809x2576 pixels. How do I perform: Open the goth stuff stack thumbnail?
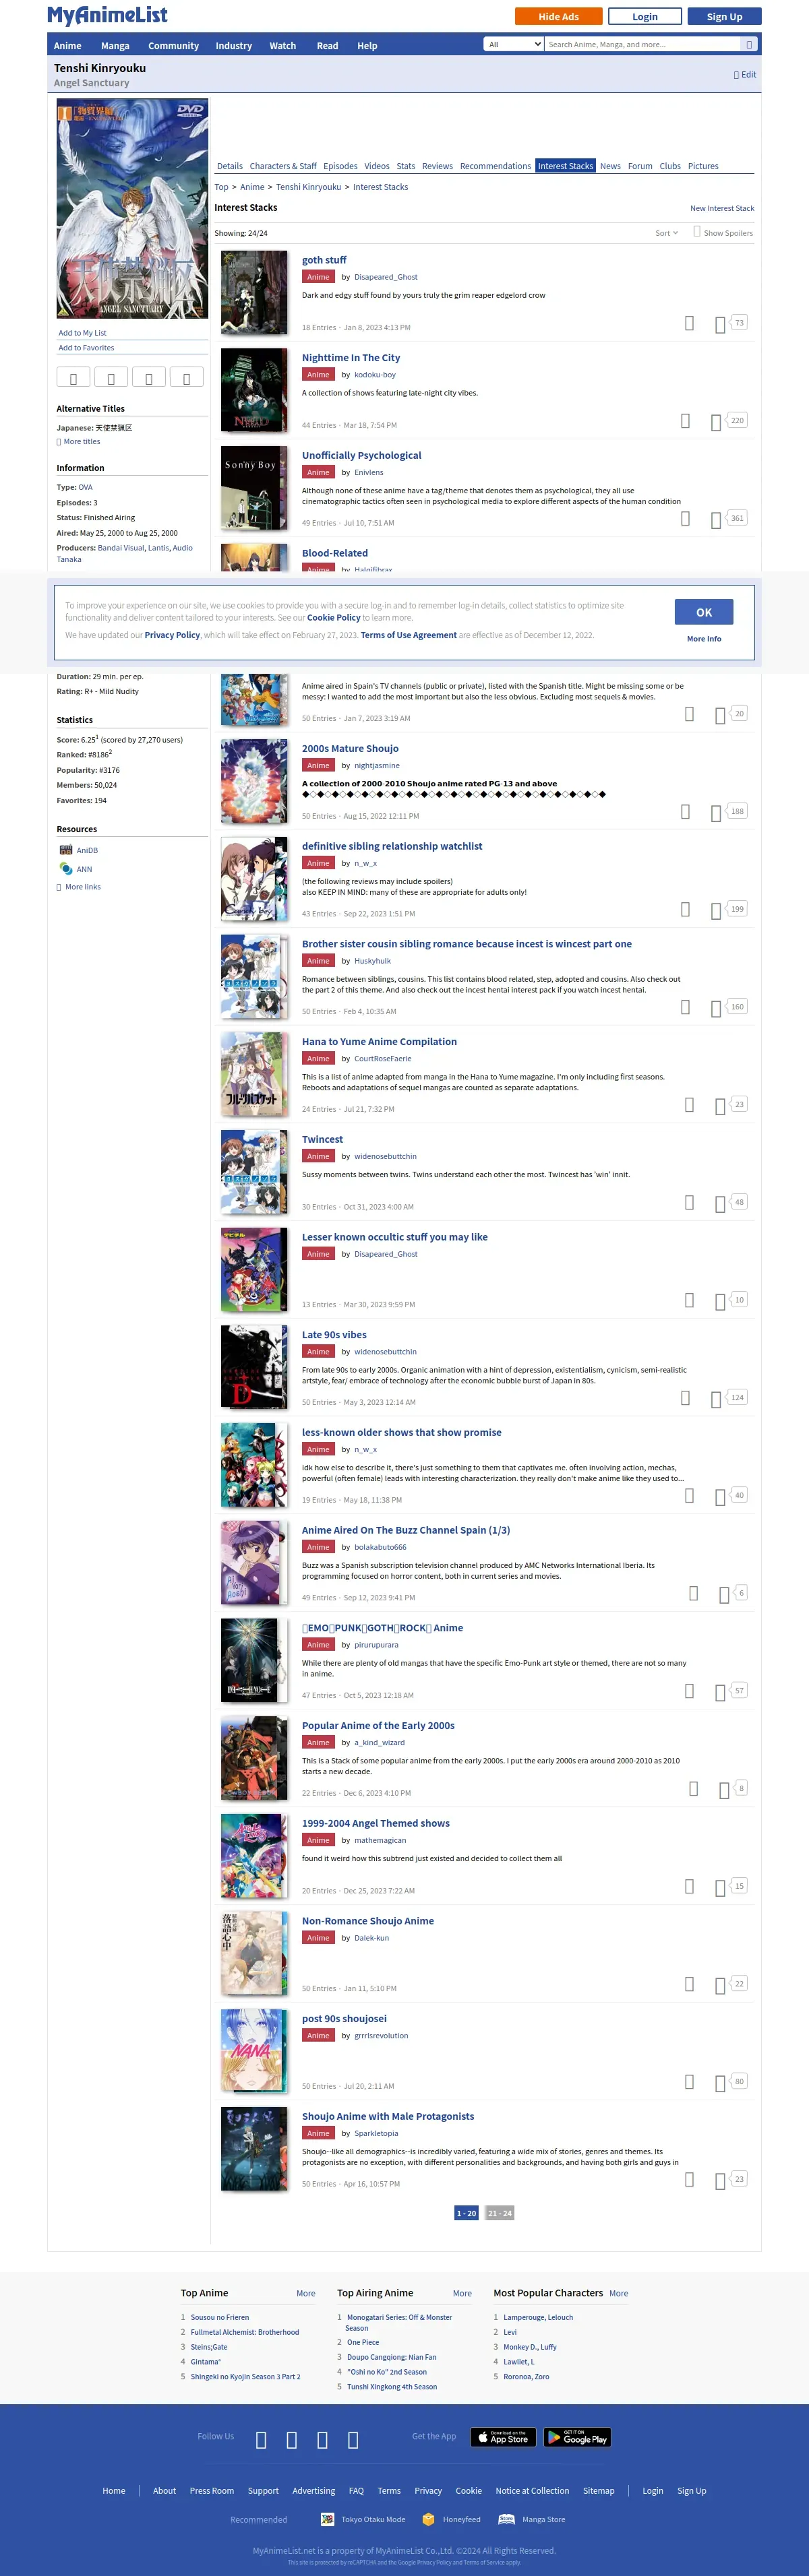(x=254, y=292)
